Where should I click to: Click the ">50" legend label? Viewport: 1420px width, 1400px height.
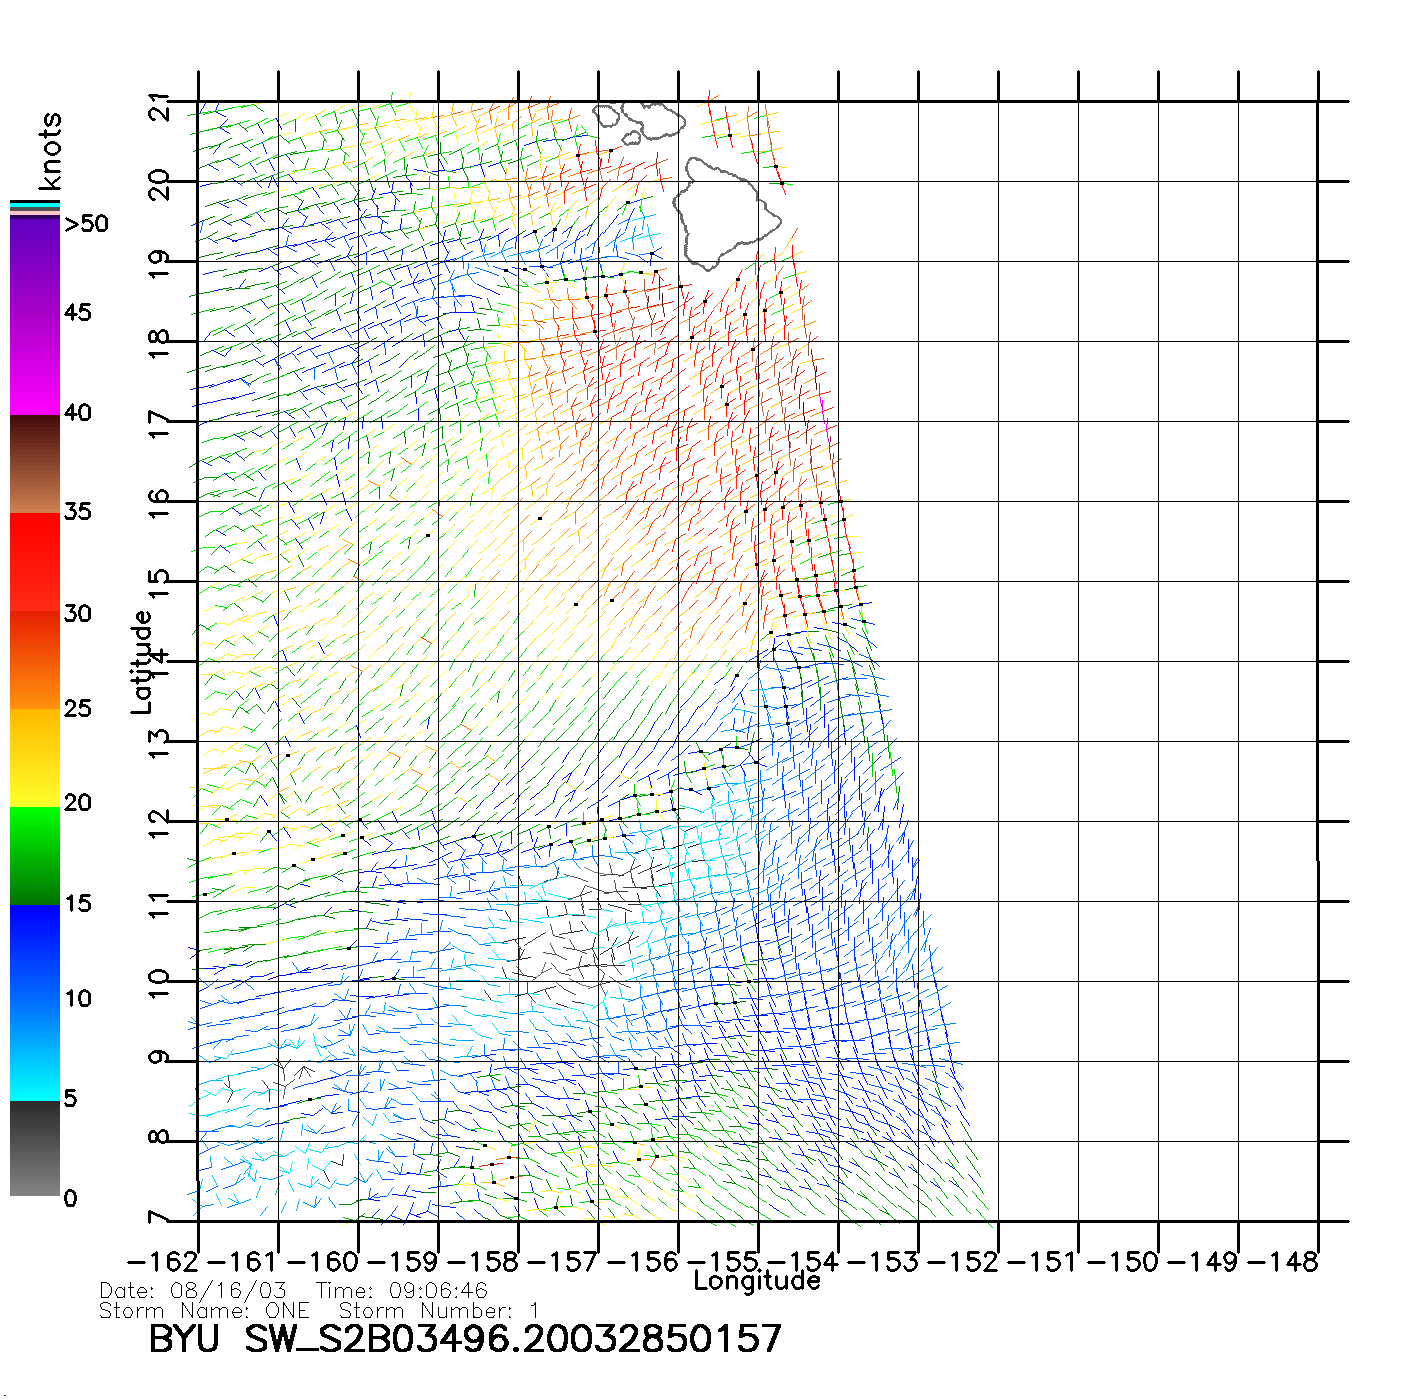pyautogui.click(x=86, y=224)
